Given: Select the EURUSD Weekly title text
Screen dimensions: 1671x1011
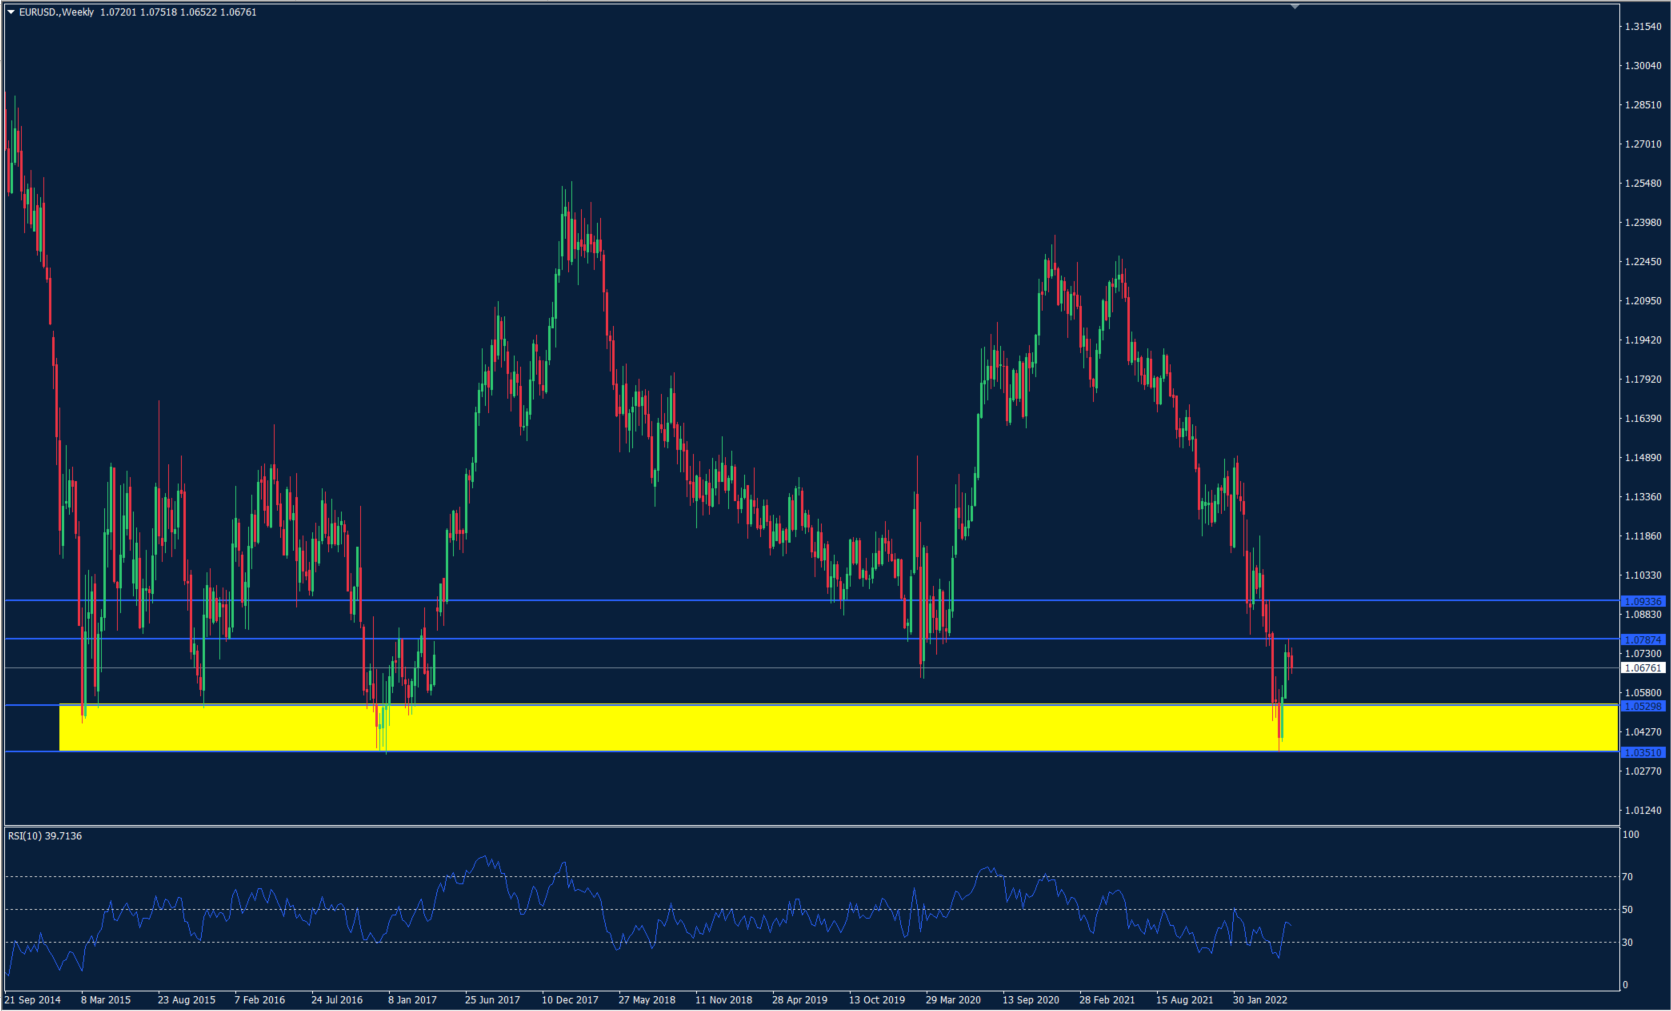Looking at the screenshot, I should pyautogui.click(x=55, y=12).
